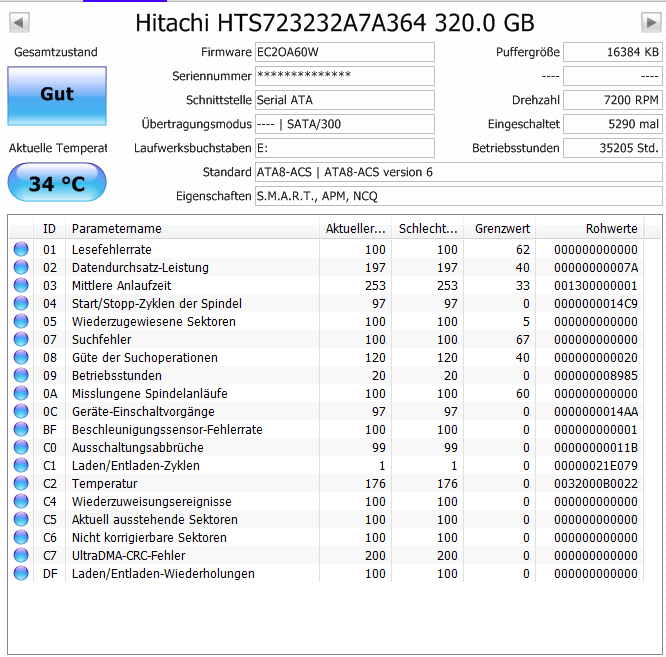Click the Übertragungsmodus field SATA/300
This screenshot has width=666, height=657.
345,124
